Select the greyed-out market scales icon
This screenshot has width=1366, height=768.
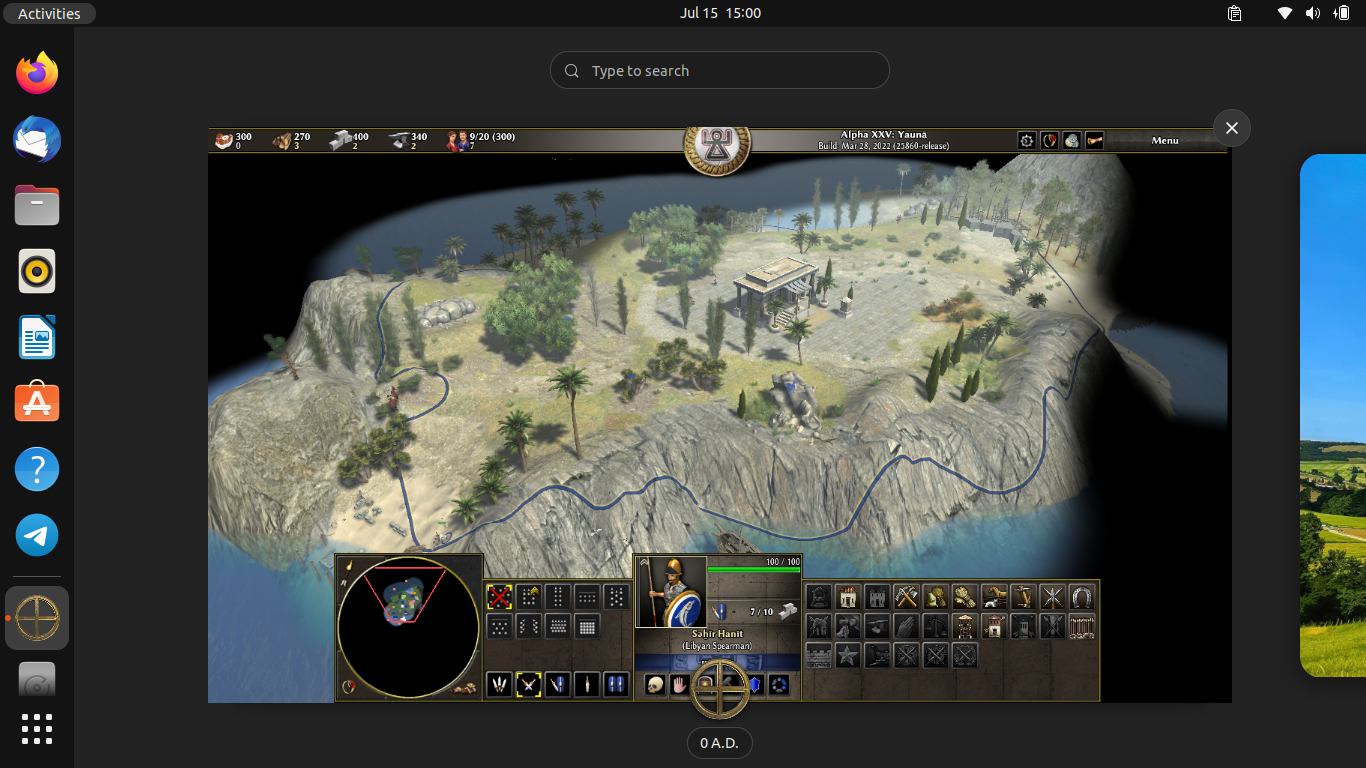936,626
